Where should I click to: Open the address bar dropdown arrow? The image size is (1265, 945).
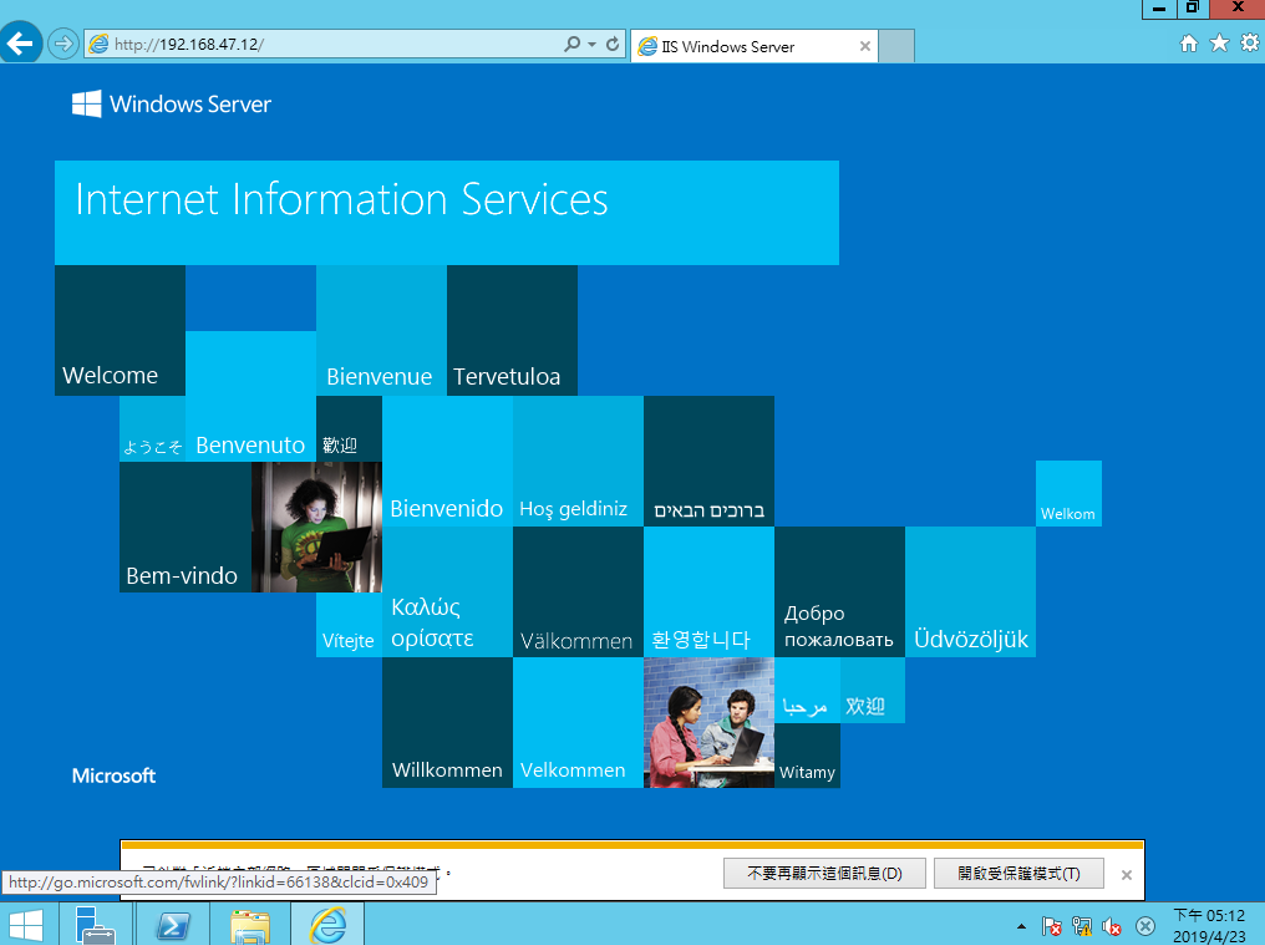click(x=592, y=44)
